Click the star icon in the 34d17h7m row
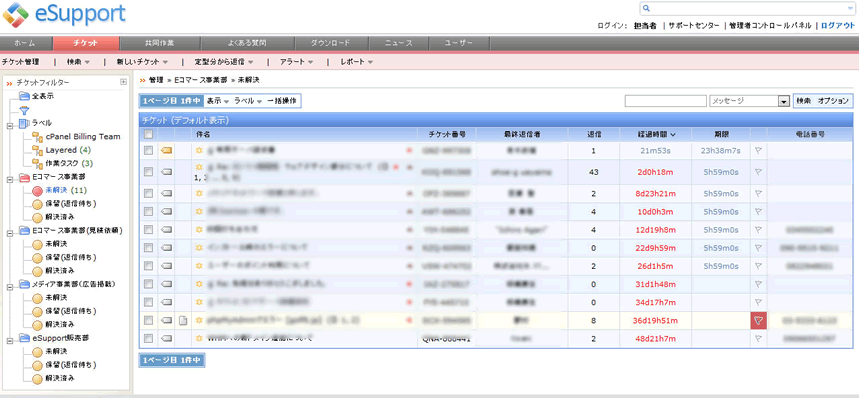The image size is (859, 398). (199, 302)
